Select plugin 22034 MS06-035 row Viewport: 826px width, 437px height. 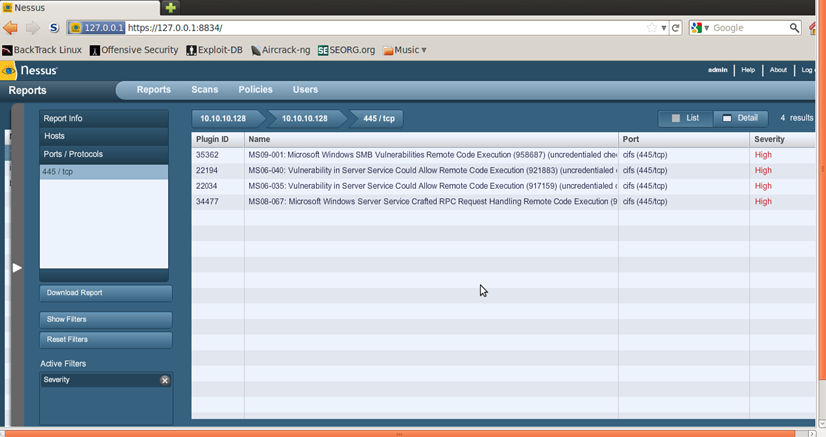pos(503,186)
